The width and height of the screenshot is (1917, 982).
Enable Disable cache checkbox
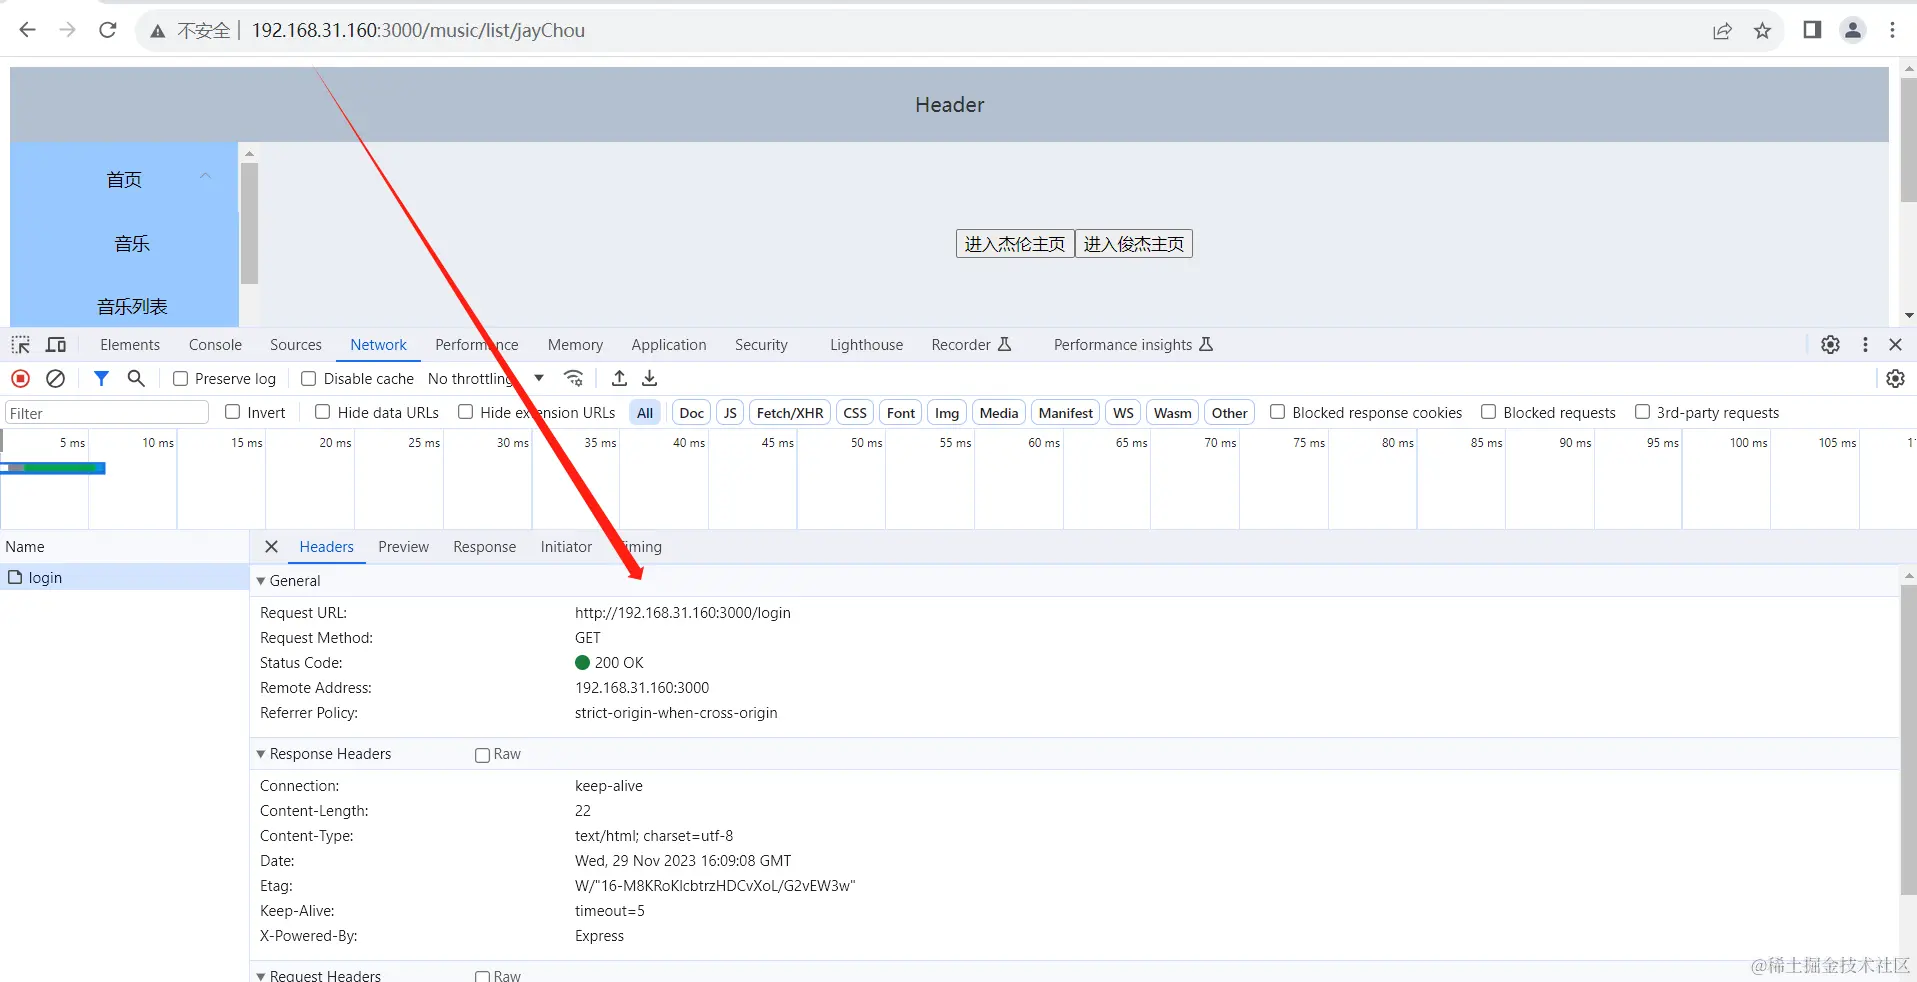click(309, 379)
